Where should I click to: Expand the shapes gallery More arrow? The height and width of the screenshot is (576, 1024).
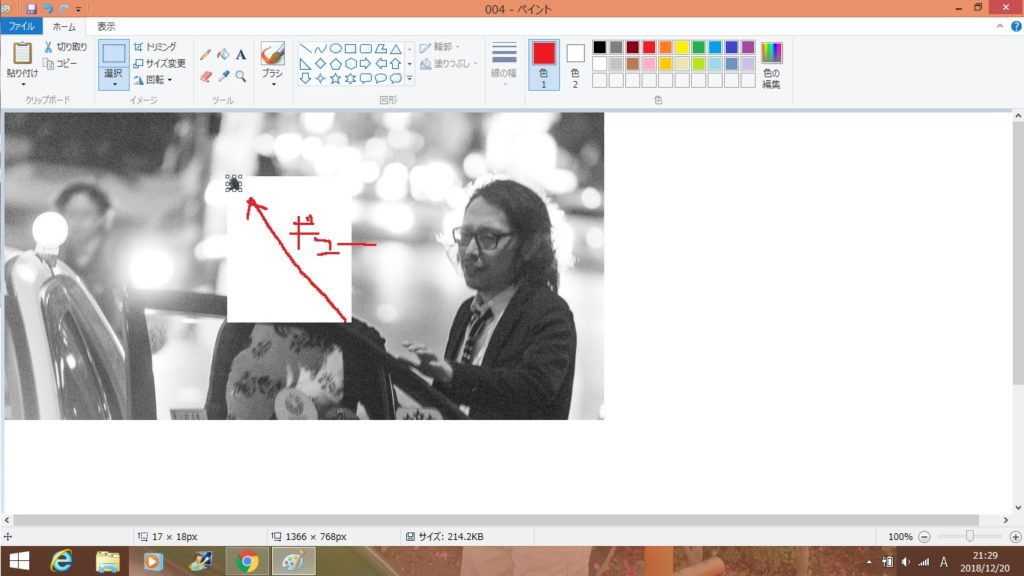pyautogui.click(x=409, y=78)
